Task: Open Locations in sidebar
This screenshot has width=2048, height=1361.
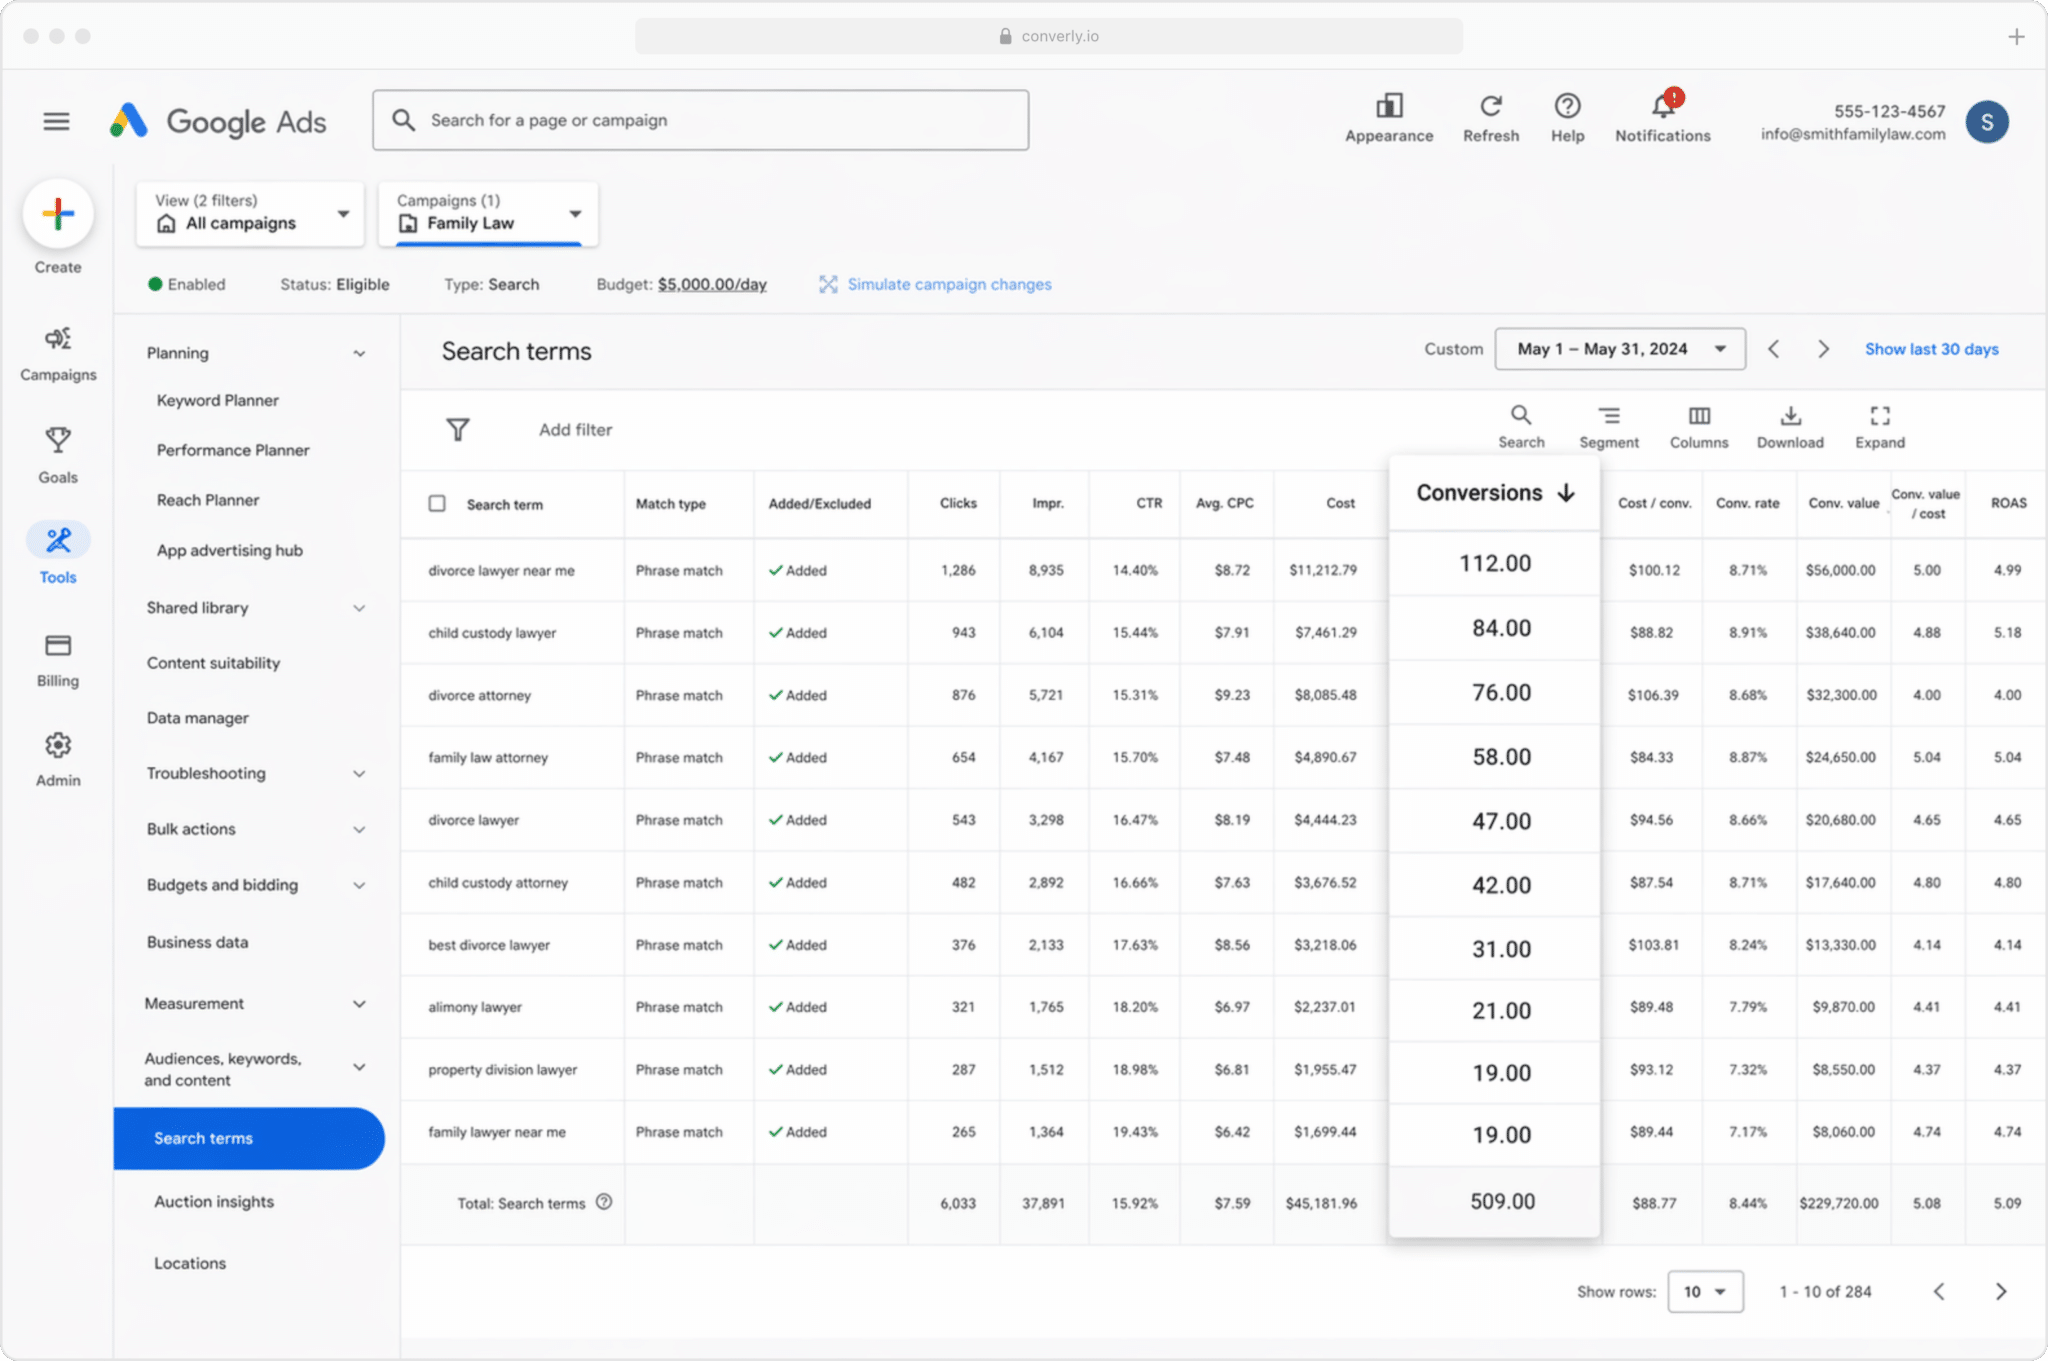Action: tap(190, 1263)
